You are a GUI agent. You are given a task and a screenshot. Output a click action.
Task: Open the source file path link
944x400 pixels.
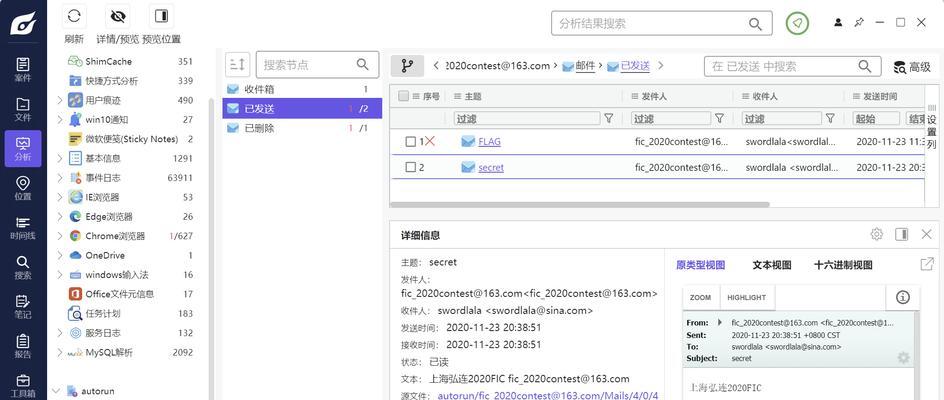pyautogui.click(x=548, y=396)
